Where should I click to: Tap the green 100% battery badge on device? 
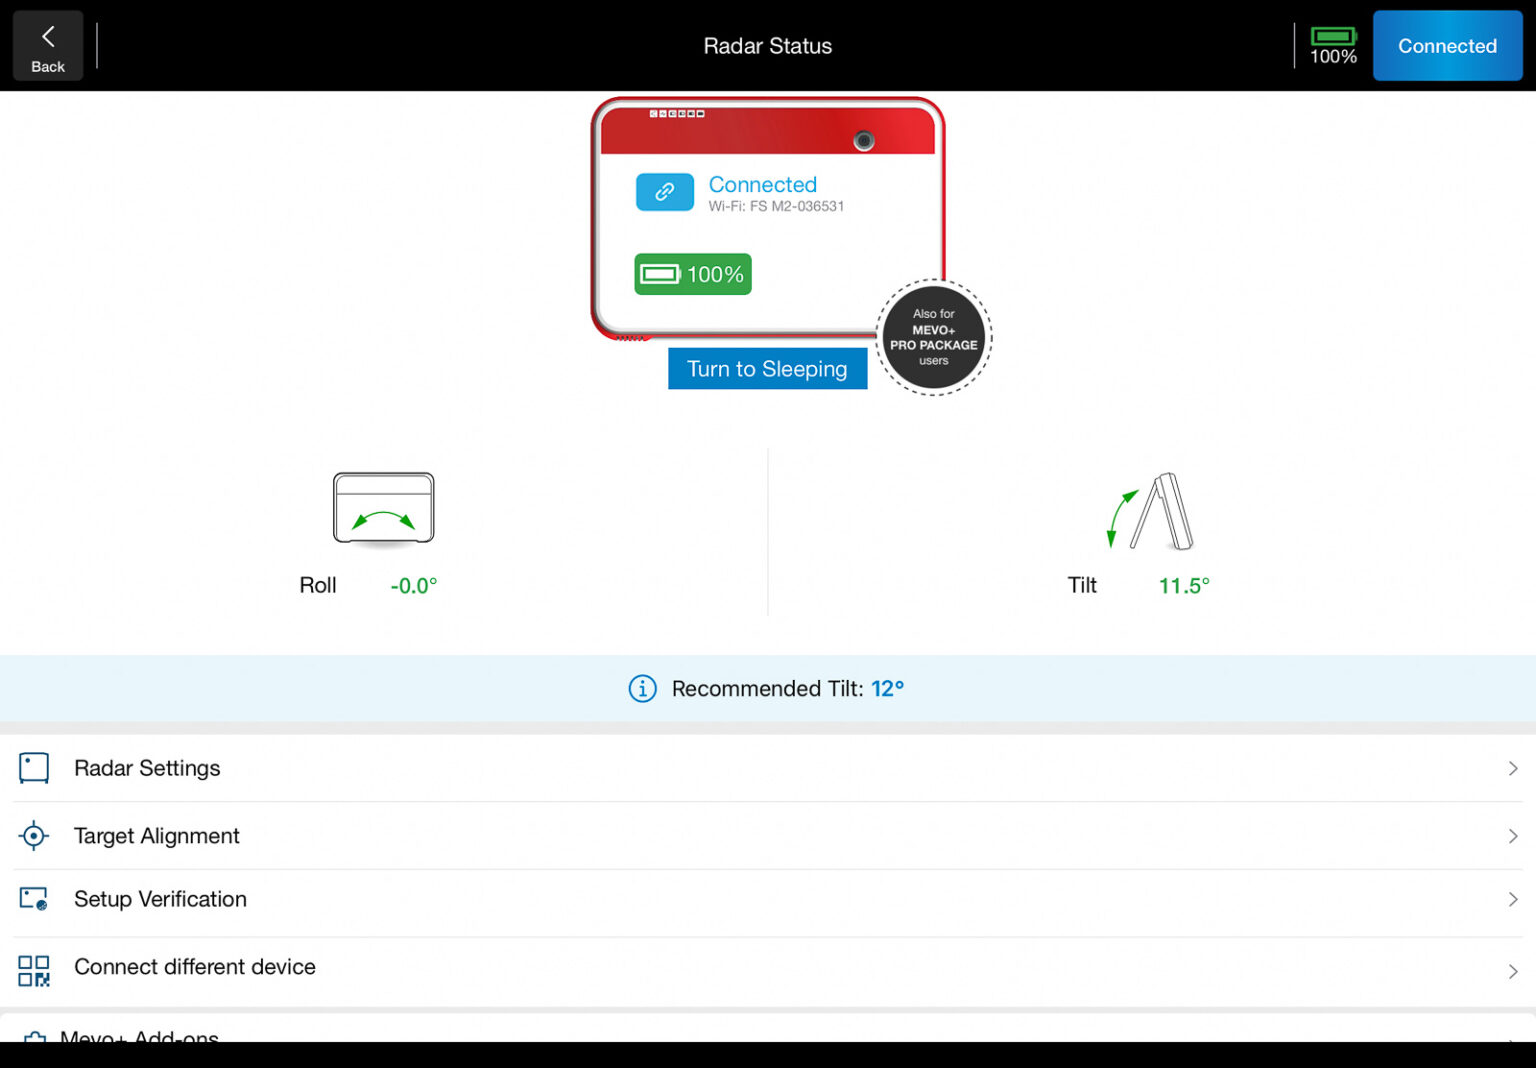click(x=692, y=274)
